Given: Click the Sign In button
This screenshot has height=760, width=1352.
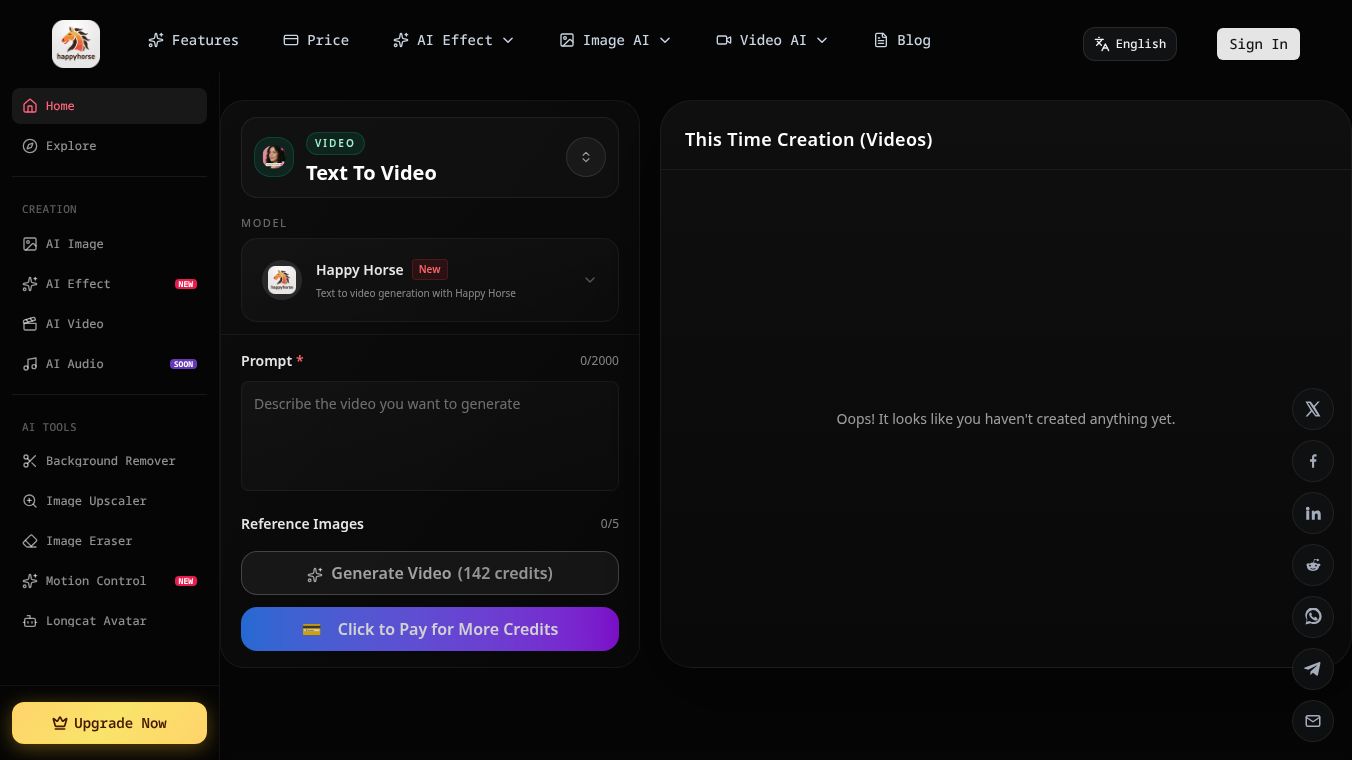Looking at the screenshot, I should [1258, 44].
